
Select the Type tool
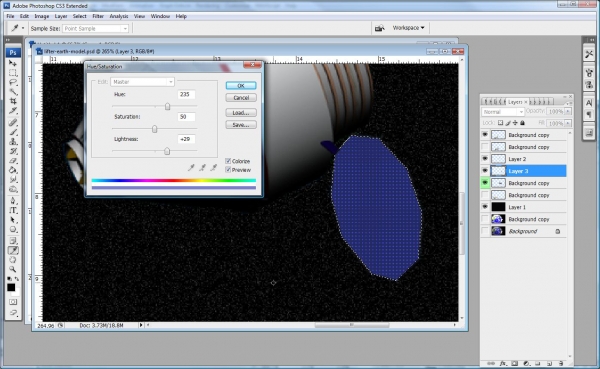[x=13, y=210]
